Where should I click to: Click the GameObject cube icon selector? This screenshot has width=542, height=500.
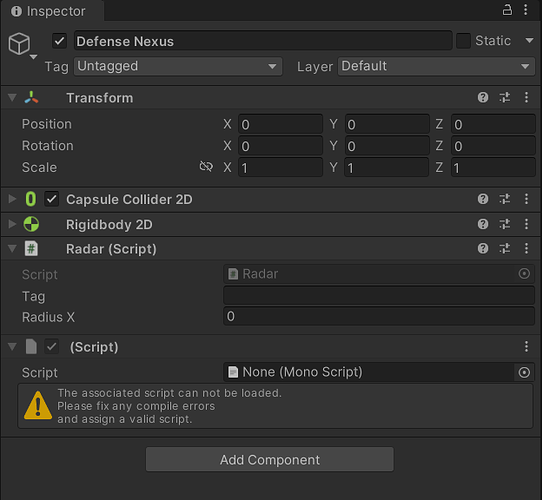[x=20, y=44]
